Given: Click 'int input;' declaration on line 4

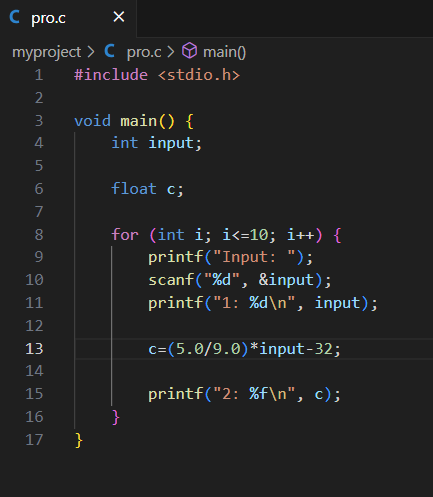Looking at the screenshot, I should (157, 143).
